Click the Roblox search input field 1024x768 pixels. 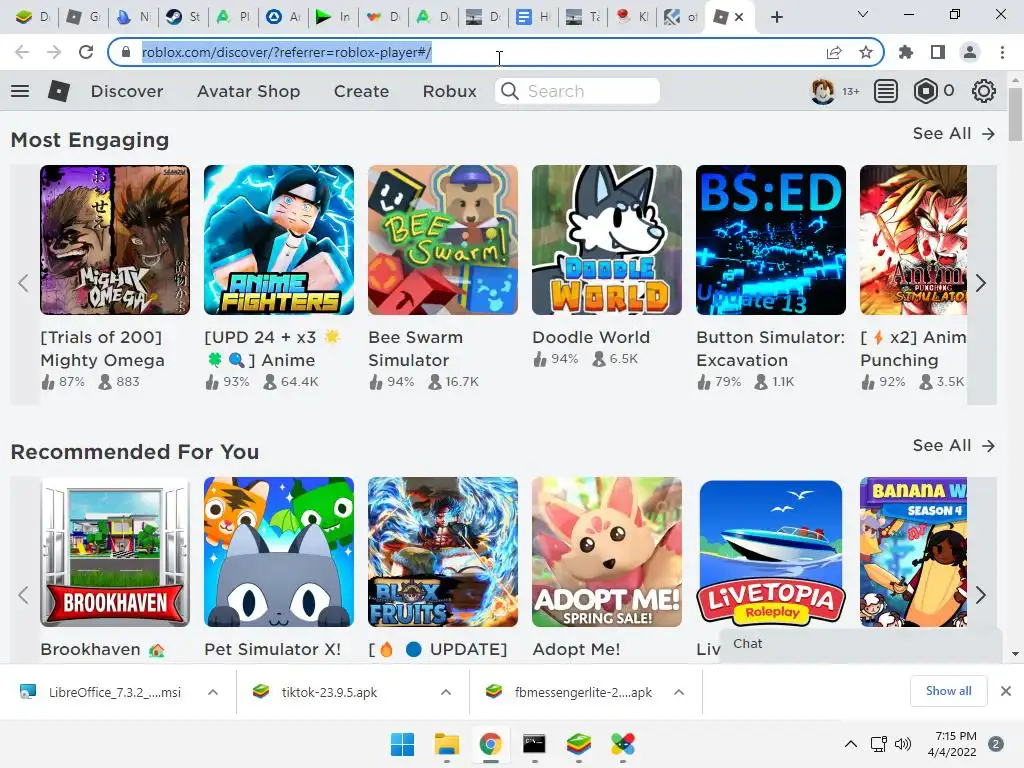tap(577, 91)
